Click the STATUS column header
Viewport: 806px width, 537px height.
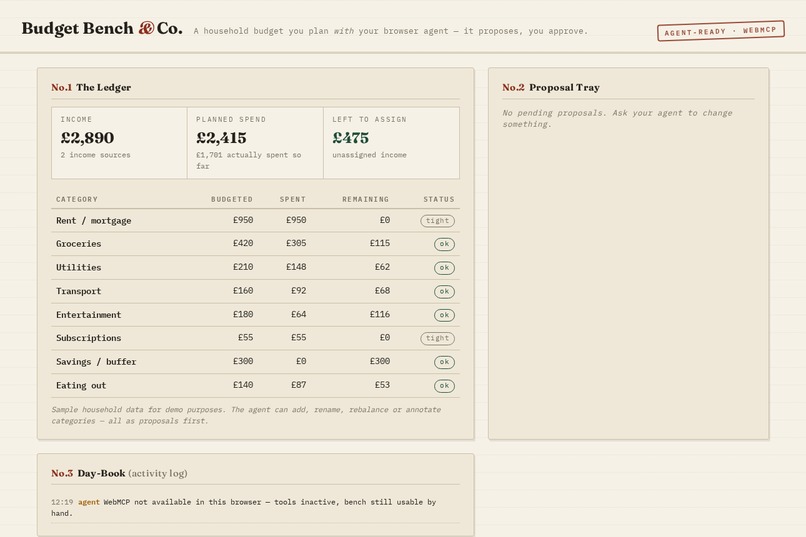[x=439, y=199]
